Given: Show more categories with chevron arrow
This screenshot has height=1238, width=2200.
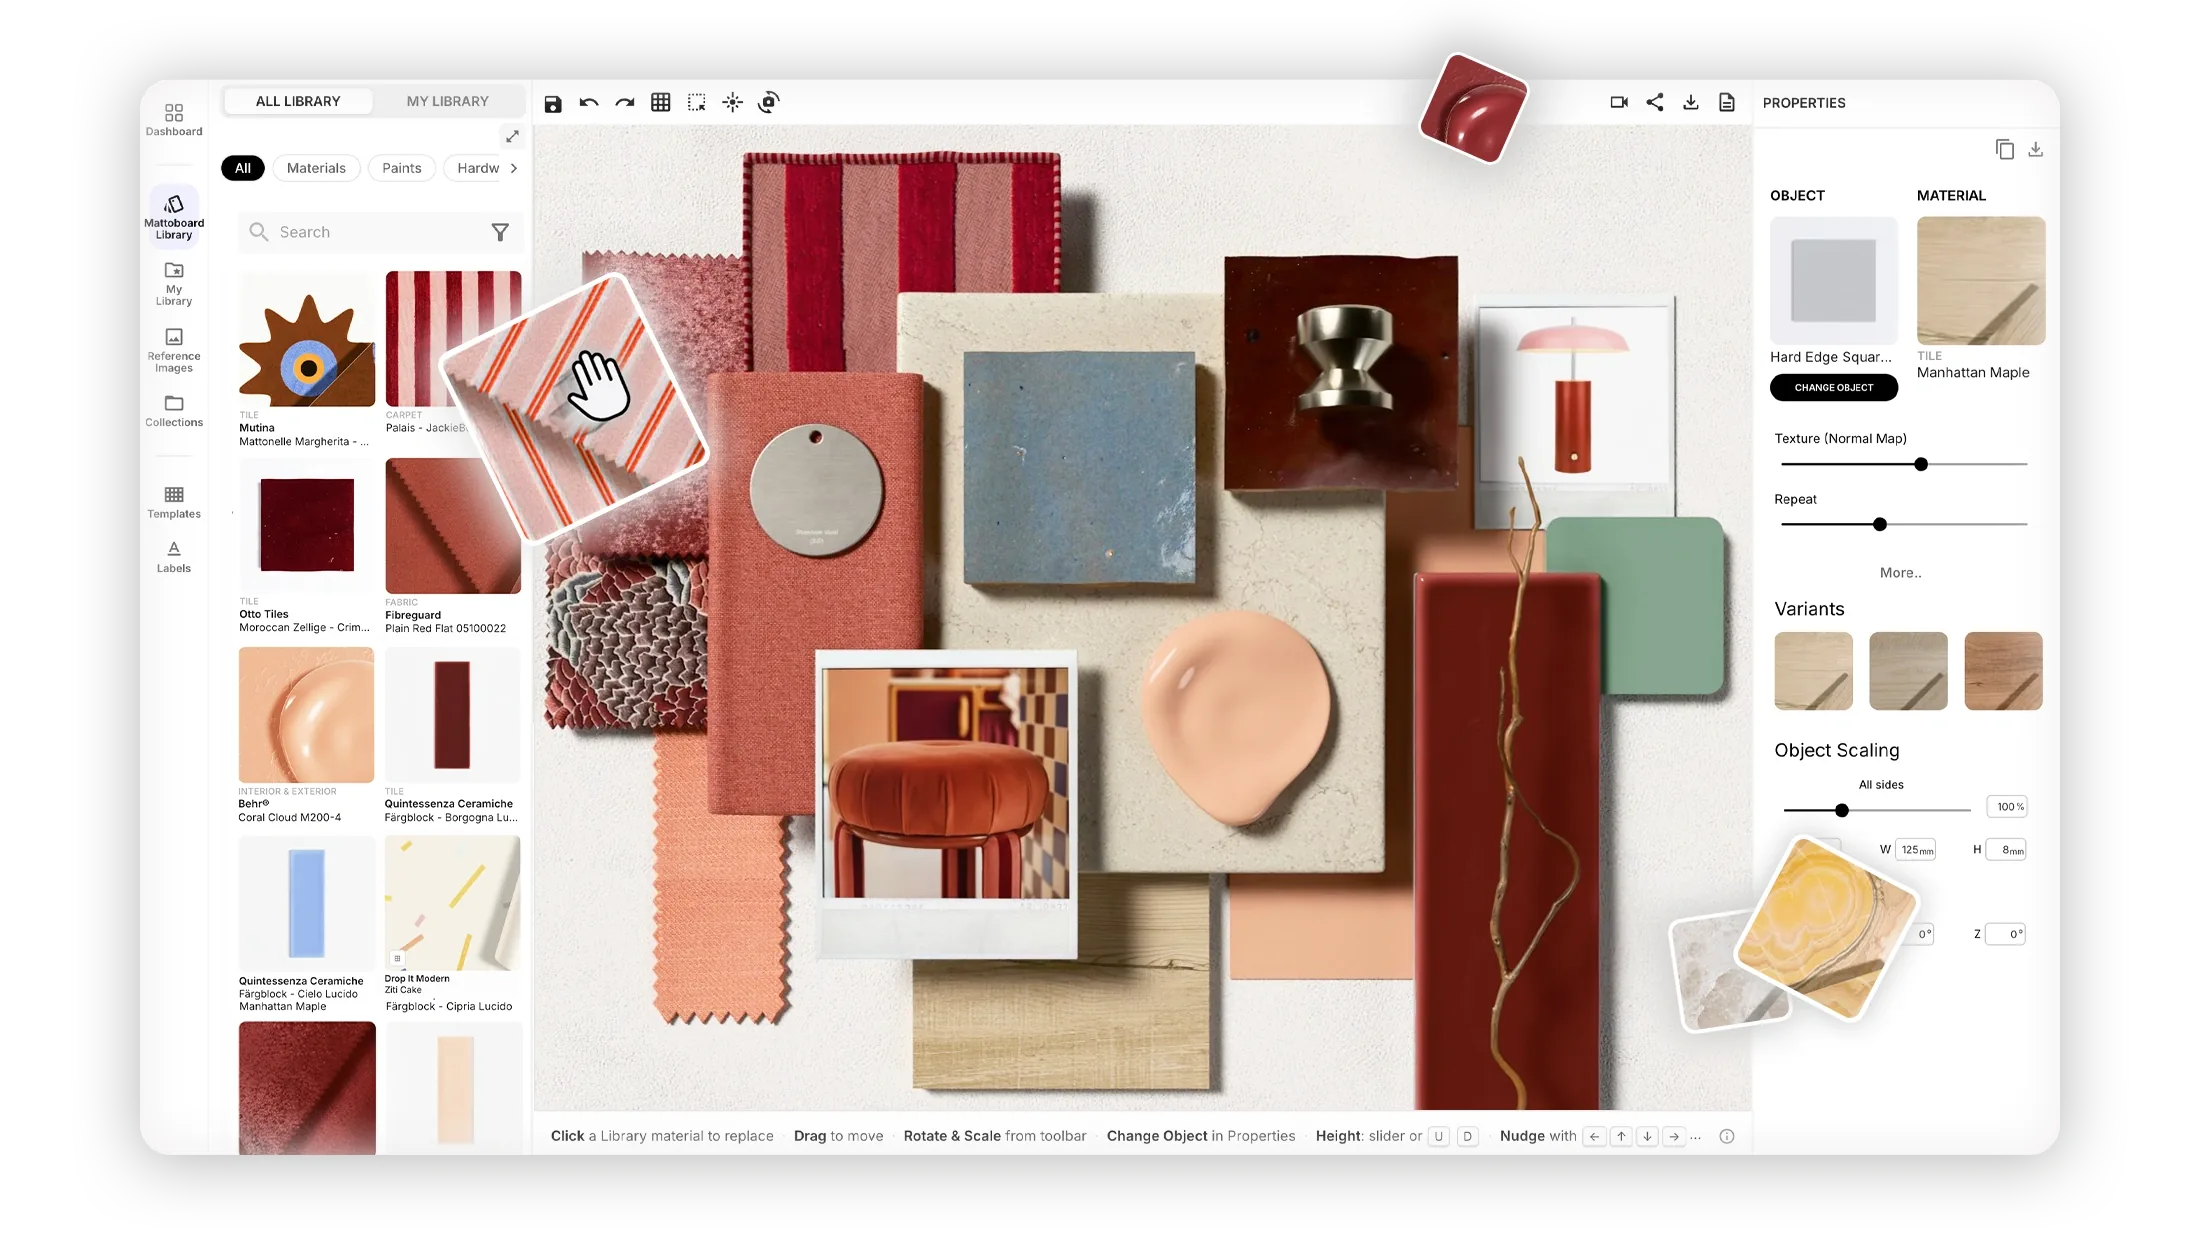Looking at the screenshot, I should tap(514, 168).
